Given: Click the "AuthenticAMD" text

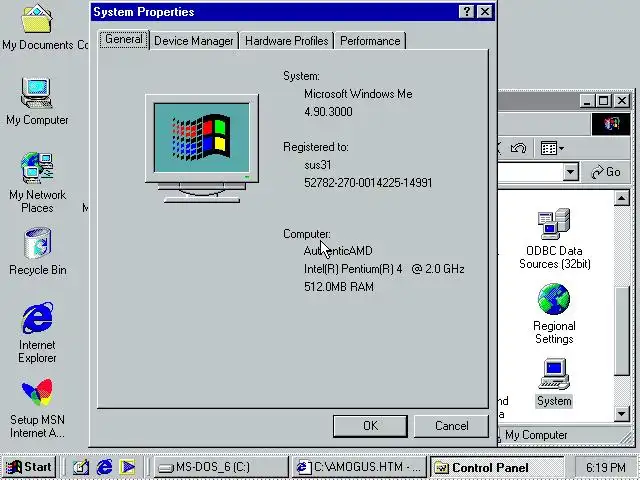Looking at the screenshot, I should pos(338,251).
